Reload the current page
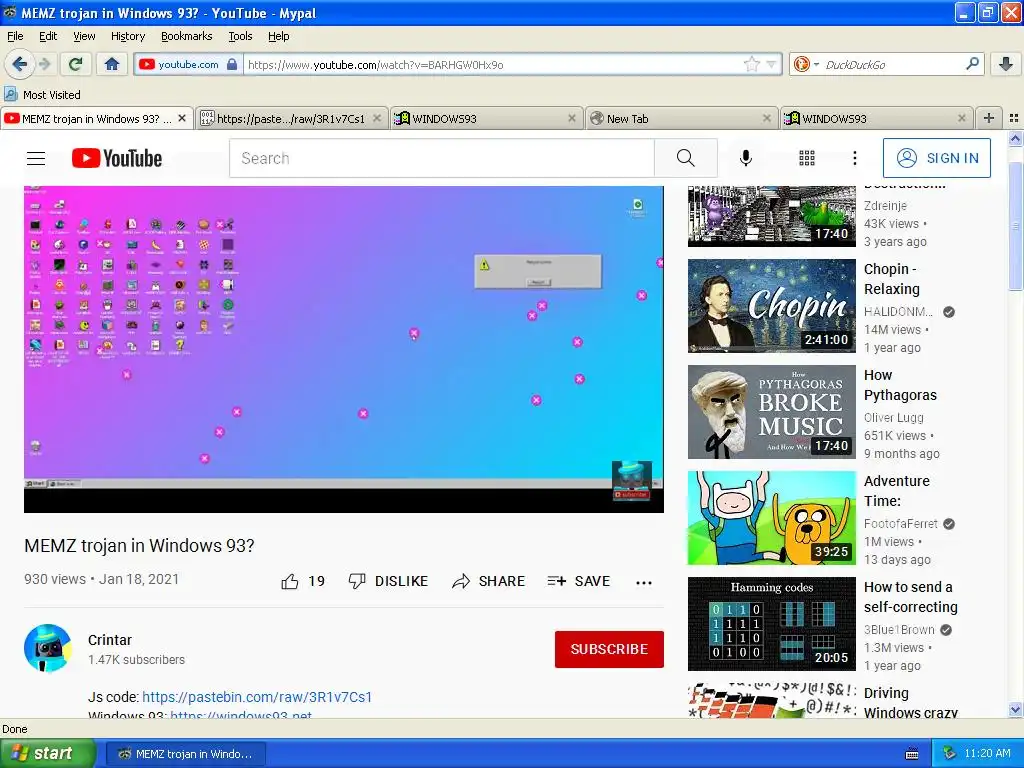This screenshot has height=768, width=1024. point(76,64)
